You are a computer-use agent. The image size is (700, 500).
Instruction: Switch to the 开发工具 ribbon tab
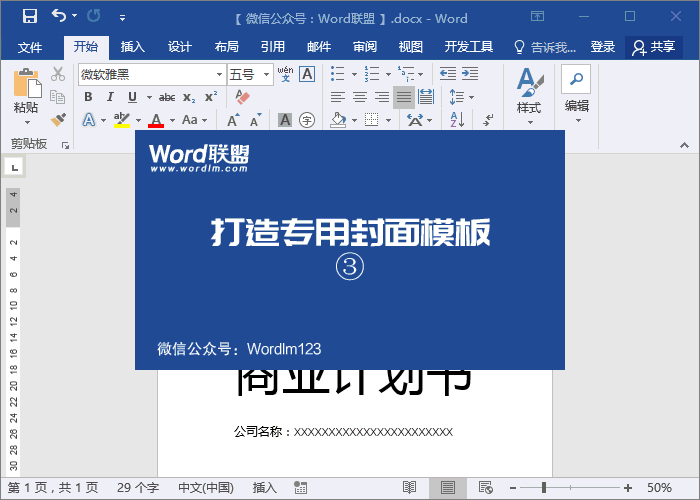(469, 46)
